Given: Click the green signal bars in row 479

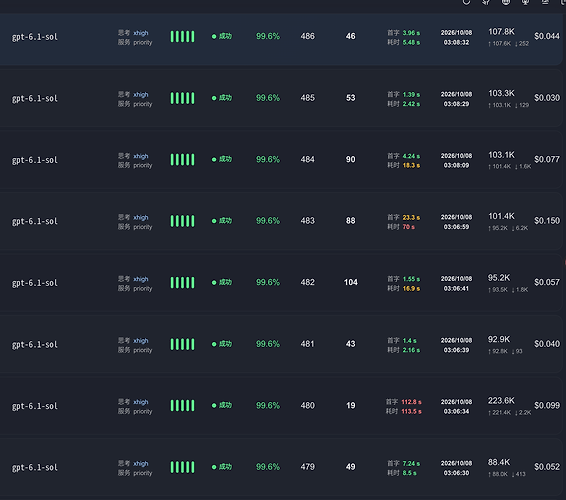Looking at the screenshot, I should click(182, 467).
